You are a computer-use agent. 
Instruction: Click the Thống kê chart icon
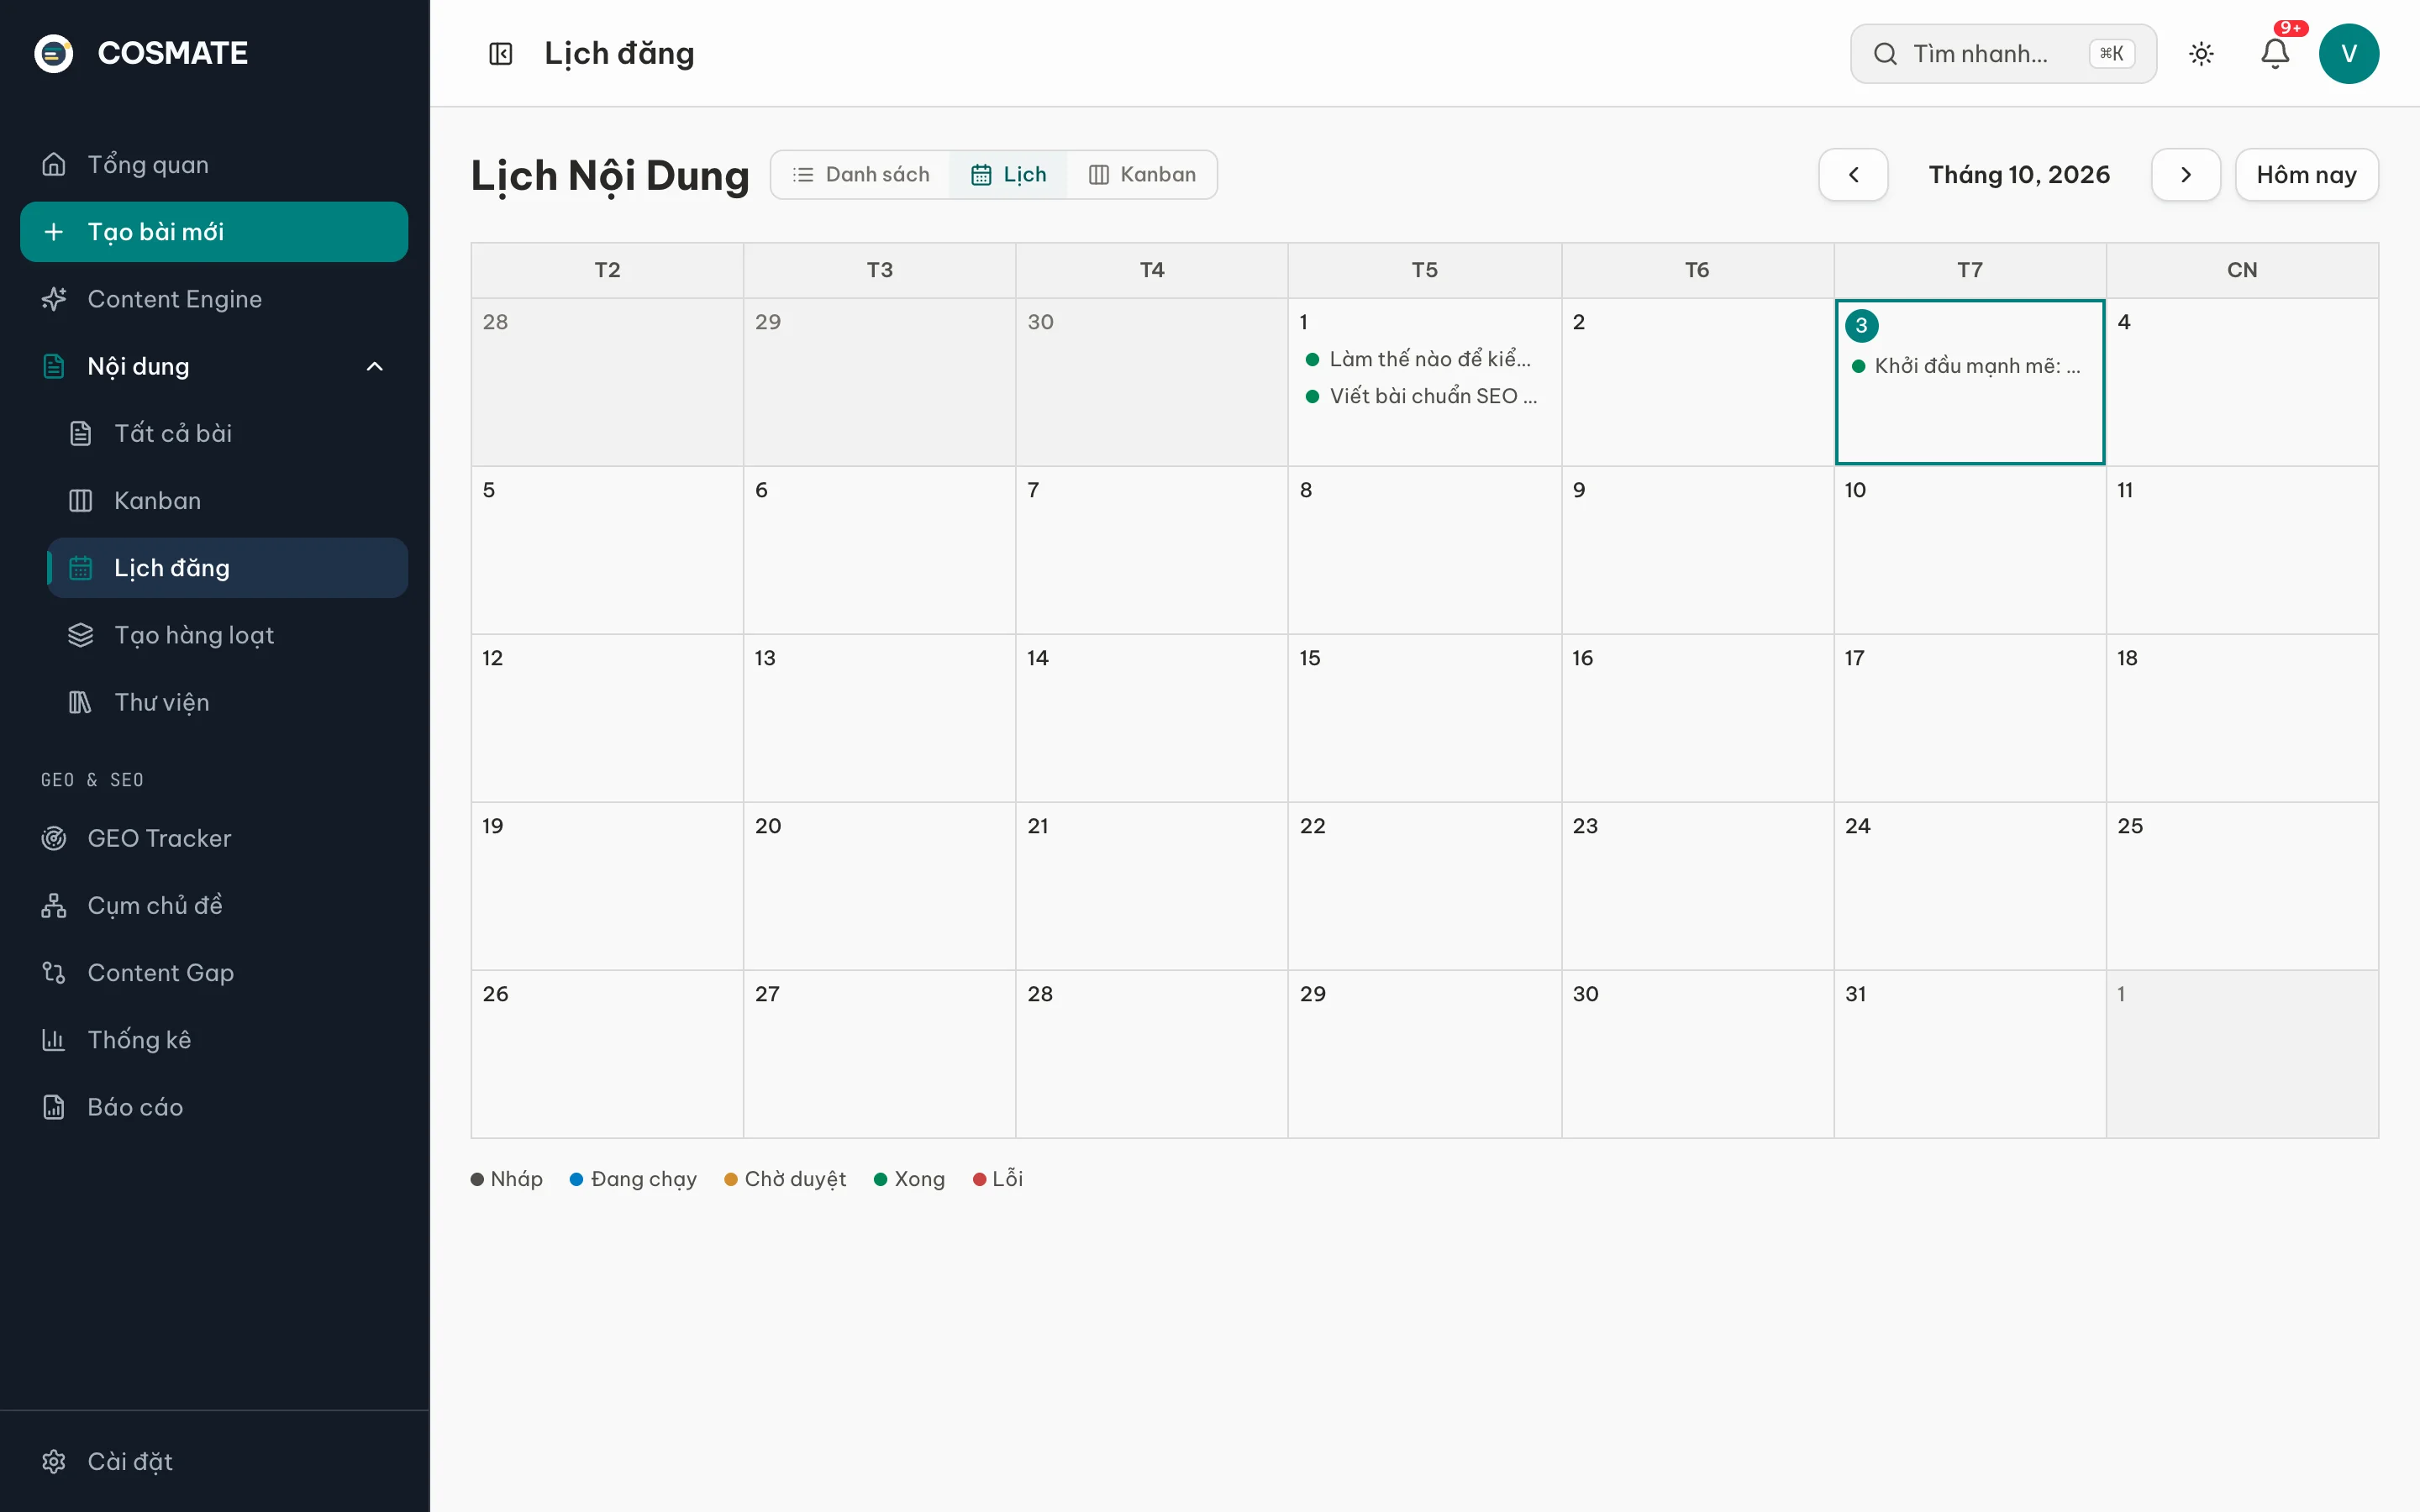(54, 1040)
